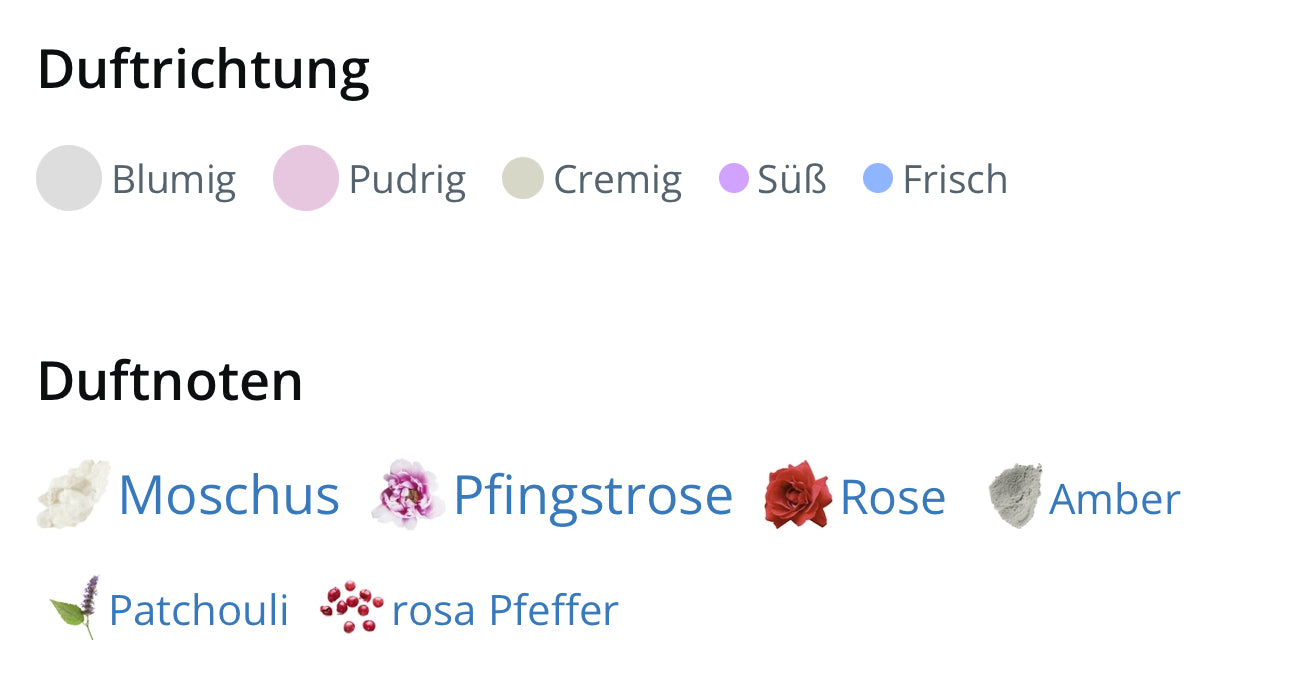The width and height of the screenshot is (1290, 686).
Task: Select the Blumig scent direction label
Action: pyautogui.click(x=174, y=180)
